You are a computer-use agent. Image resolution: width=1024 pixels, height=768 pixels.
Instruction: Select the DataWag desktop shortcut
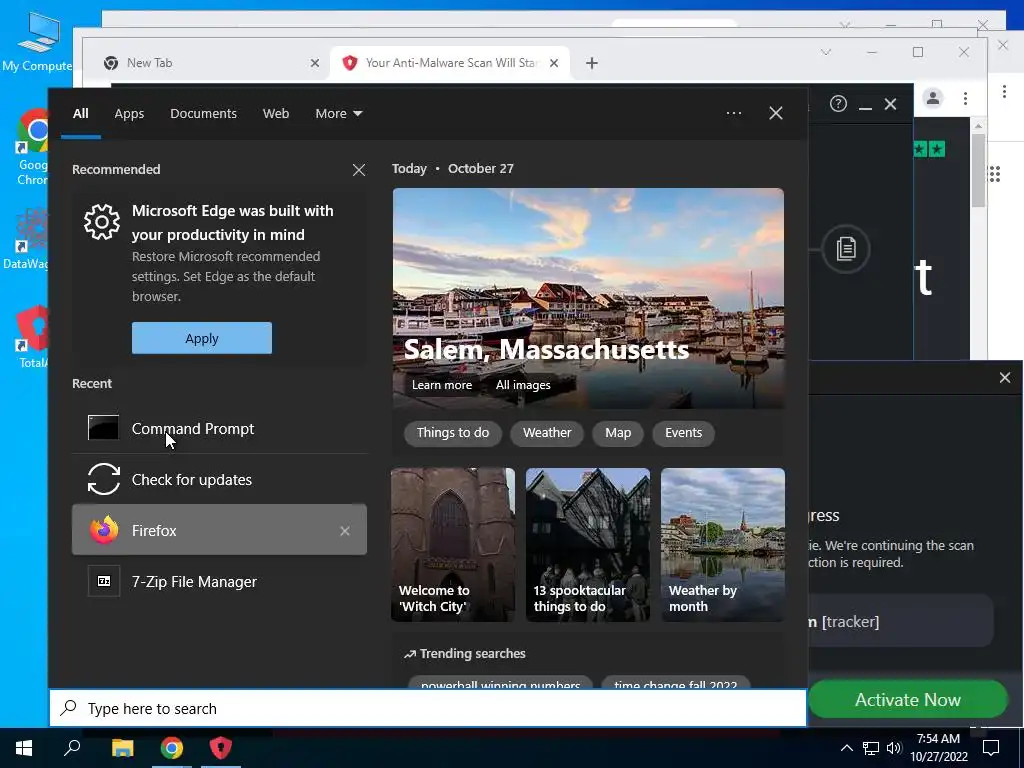[x=26, y=239]
